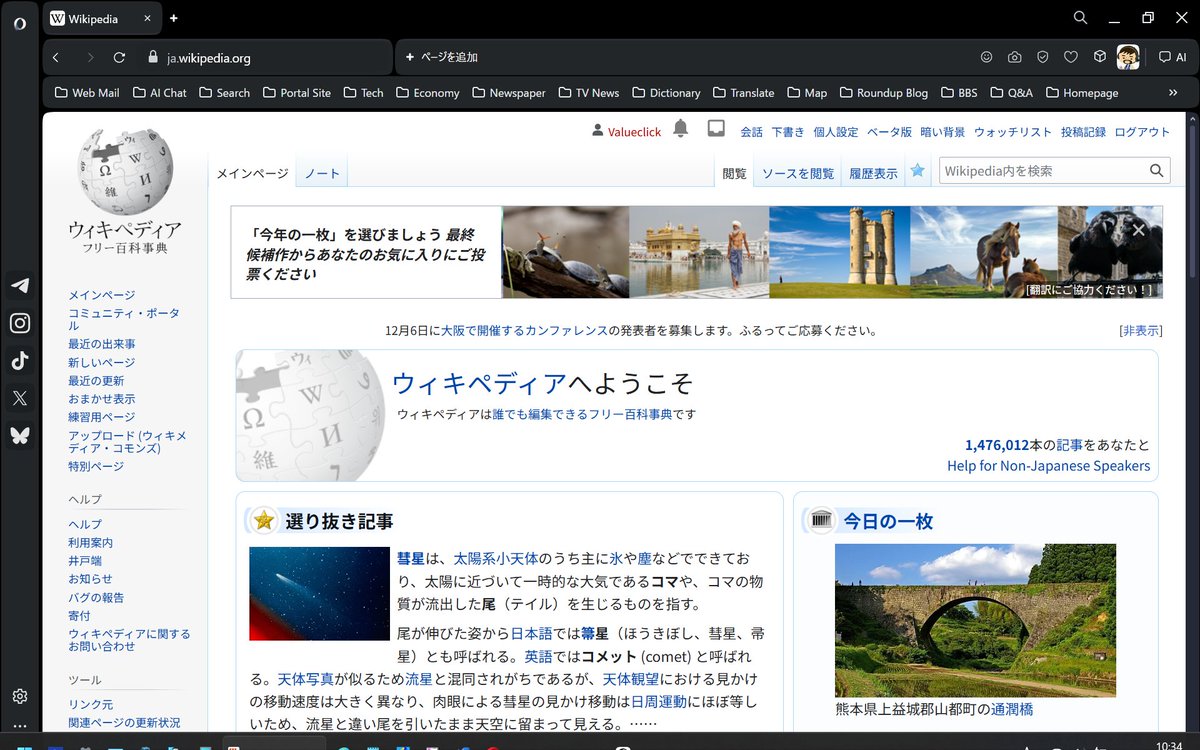Open the Search bookmark folder
Screen dimensions: 1200x750
coord(223,92)
